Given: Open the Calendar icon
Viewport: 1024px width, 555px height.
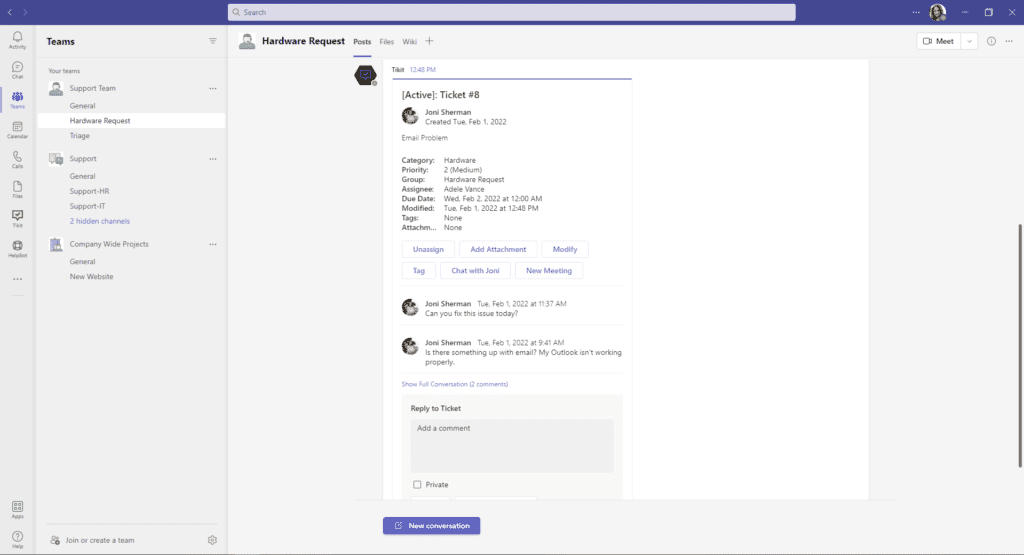Looking at the screenshot, I should click(x=18, y=130).
